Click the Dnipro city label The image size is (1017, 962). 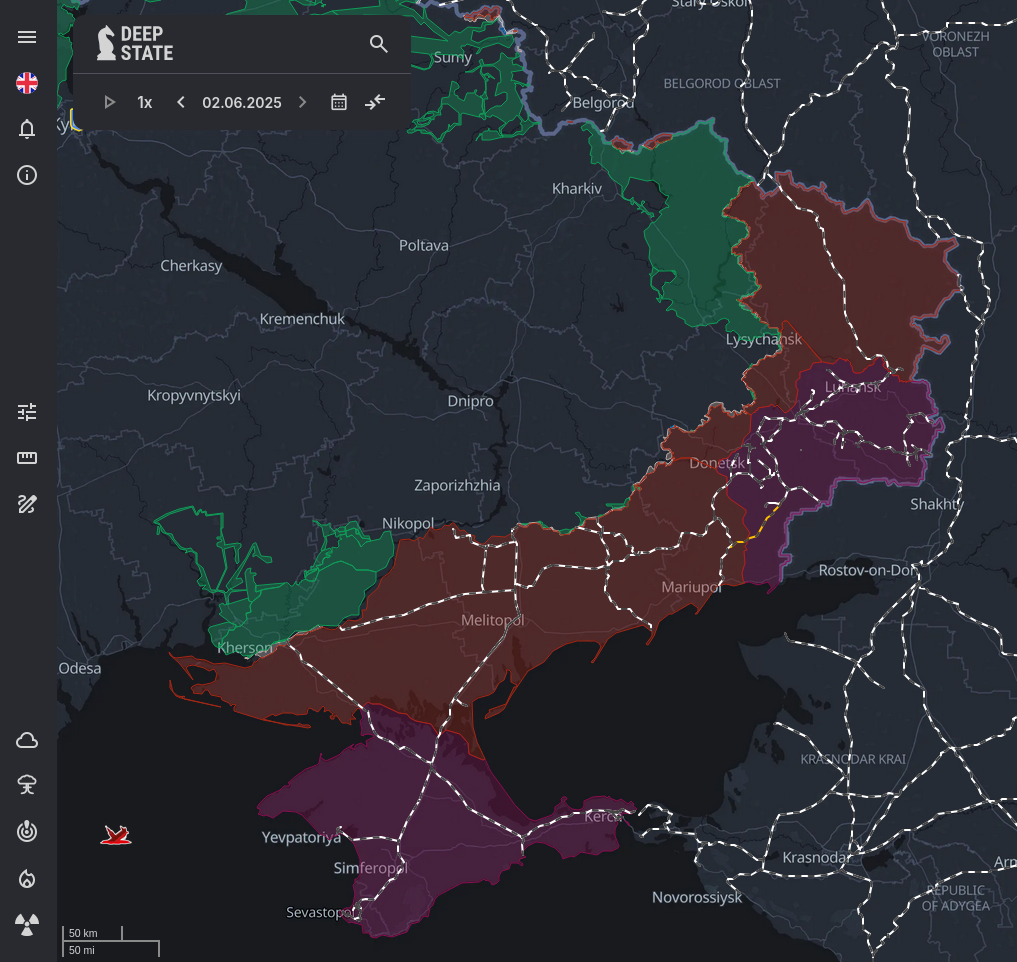[470, 401]
